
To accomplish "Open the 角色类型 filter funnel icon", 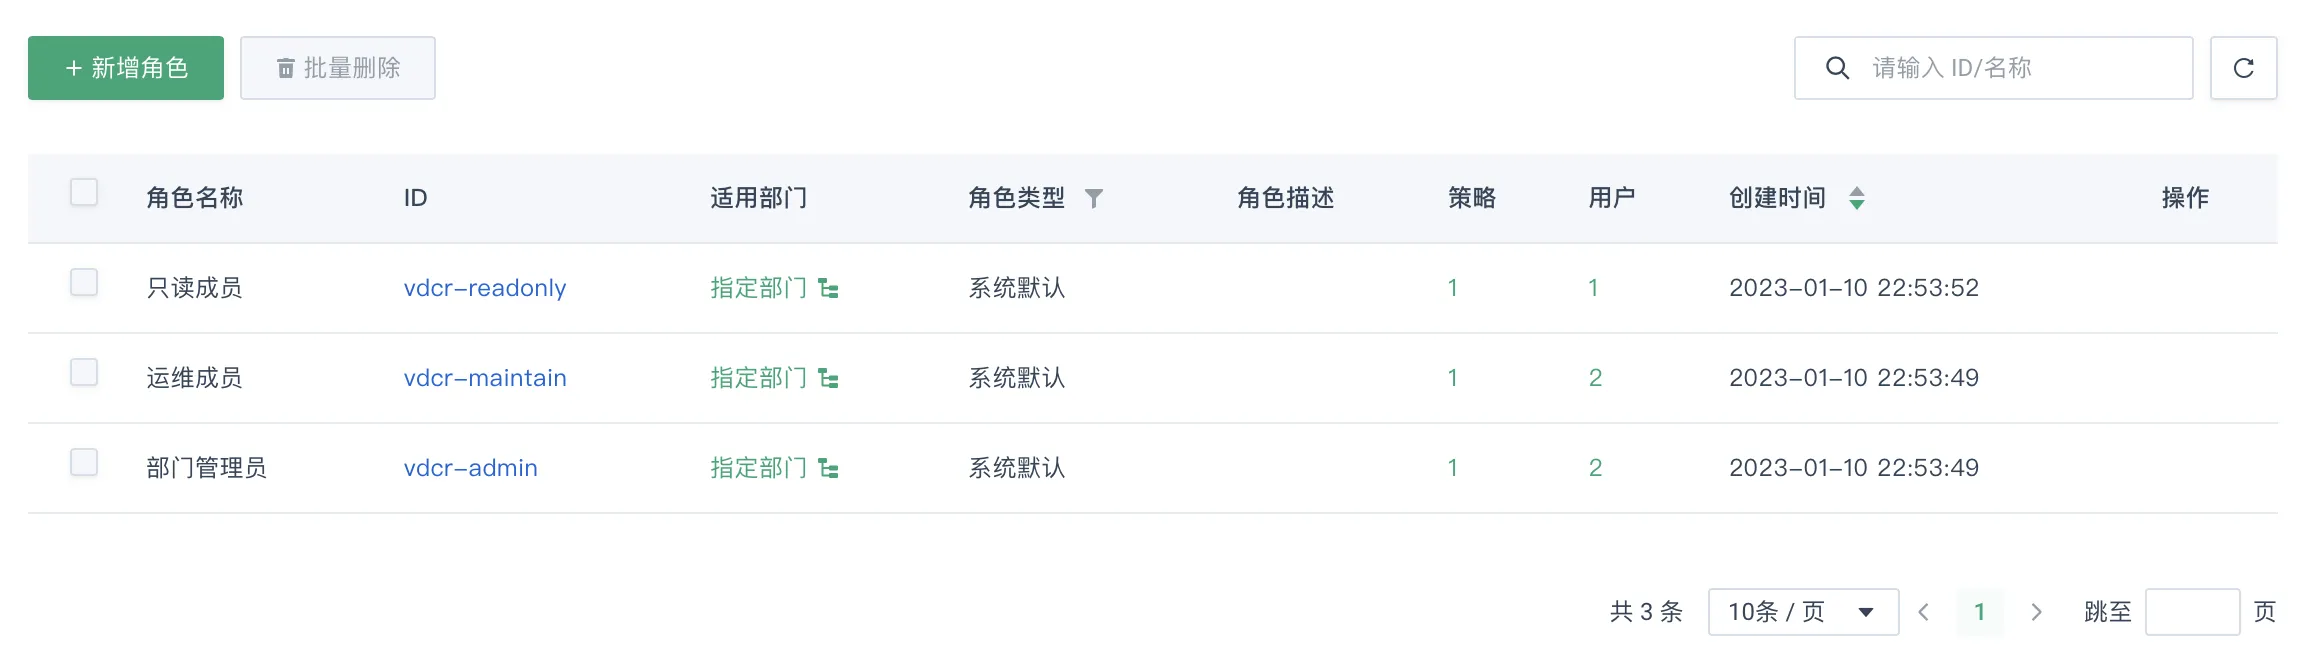I will click(x=1094, y=198).
